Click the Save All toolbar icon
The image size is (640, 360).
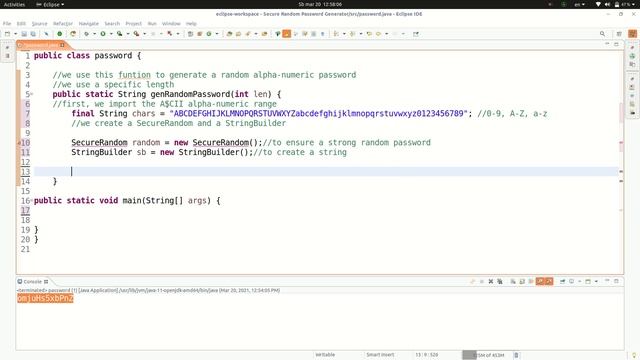click(33, 34)
